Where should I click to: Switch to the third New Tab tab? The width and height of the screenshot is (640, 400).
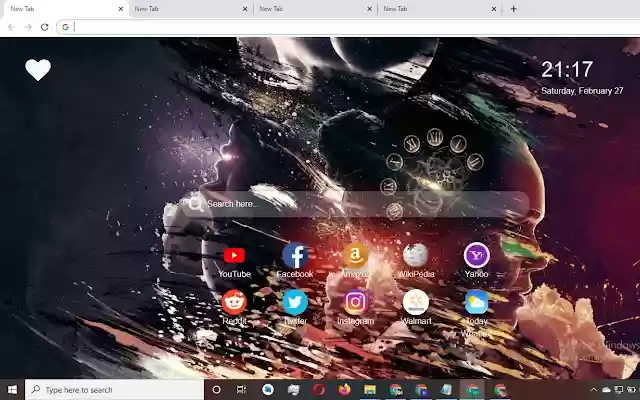tap(315, 9)
